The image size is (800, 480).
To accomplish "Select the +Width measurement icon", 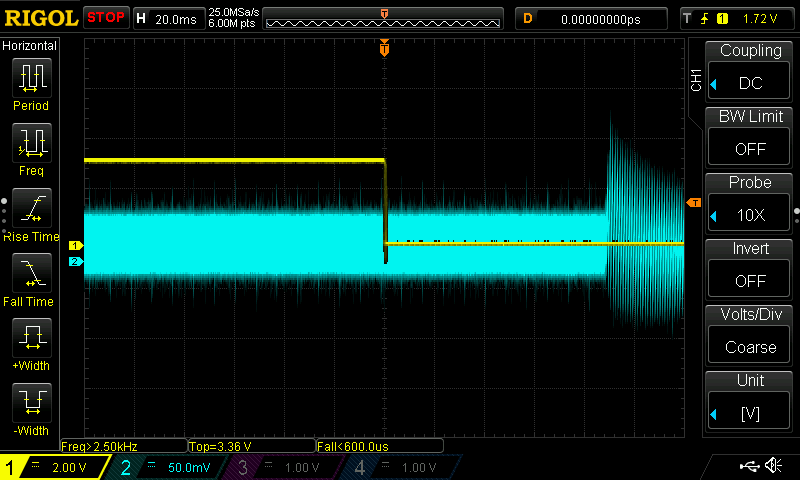I will tap(31, 339).
